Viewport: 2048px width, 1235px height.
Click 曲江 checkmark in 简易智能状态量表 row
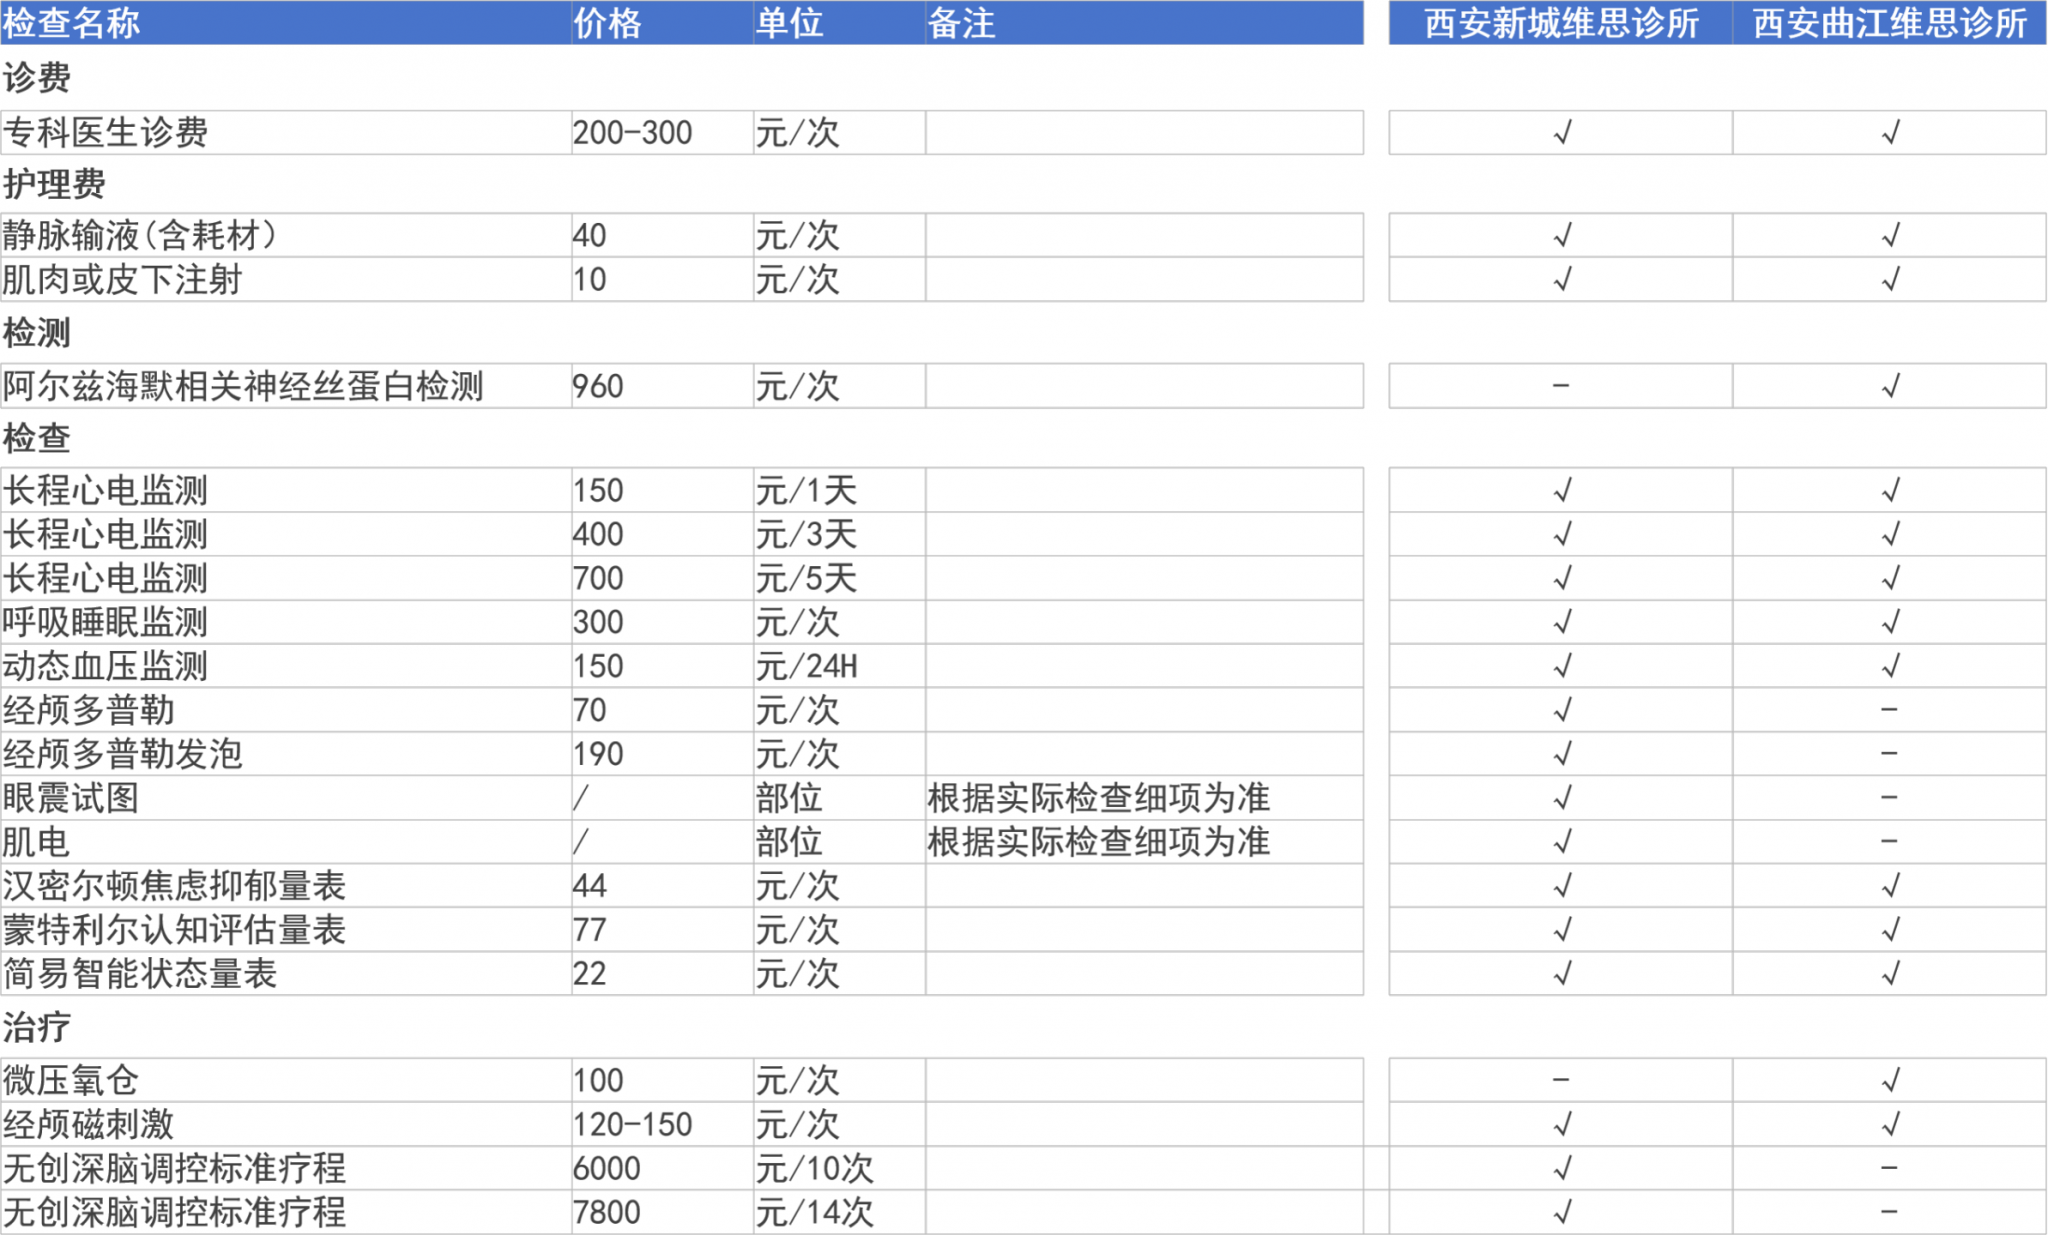click(1890, 974)
